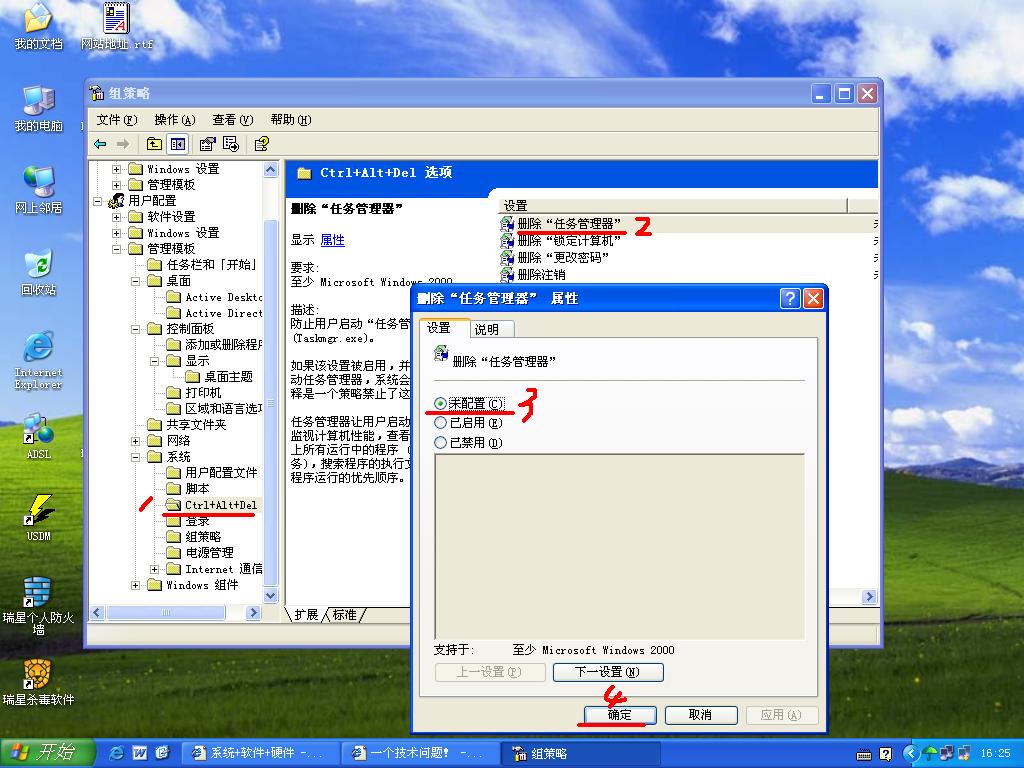1024x768 pixels.
Task: Switch to the 标准 tab at bottom
Action: [344, 615]
